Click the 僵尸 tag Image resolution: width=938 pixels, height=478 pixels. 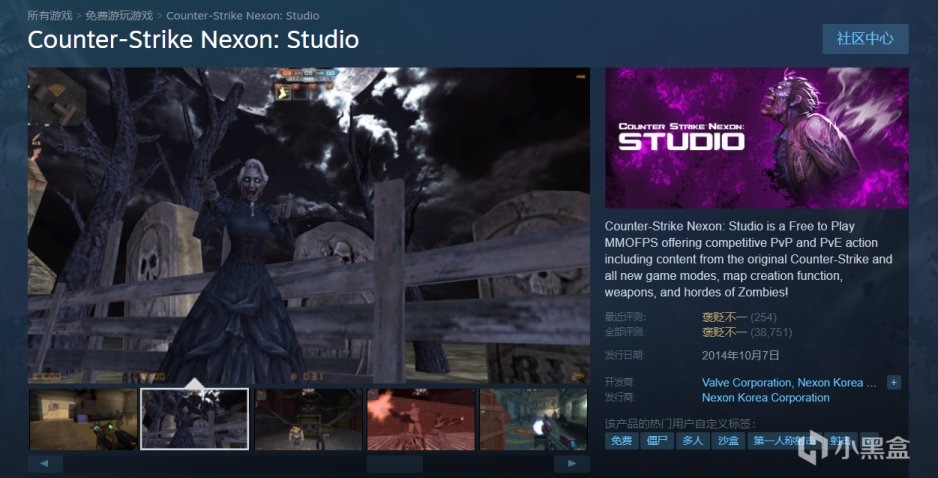tap(657, 442)
